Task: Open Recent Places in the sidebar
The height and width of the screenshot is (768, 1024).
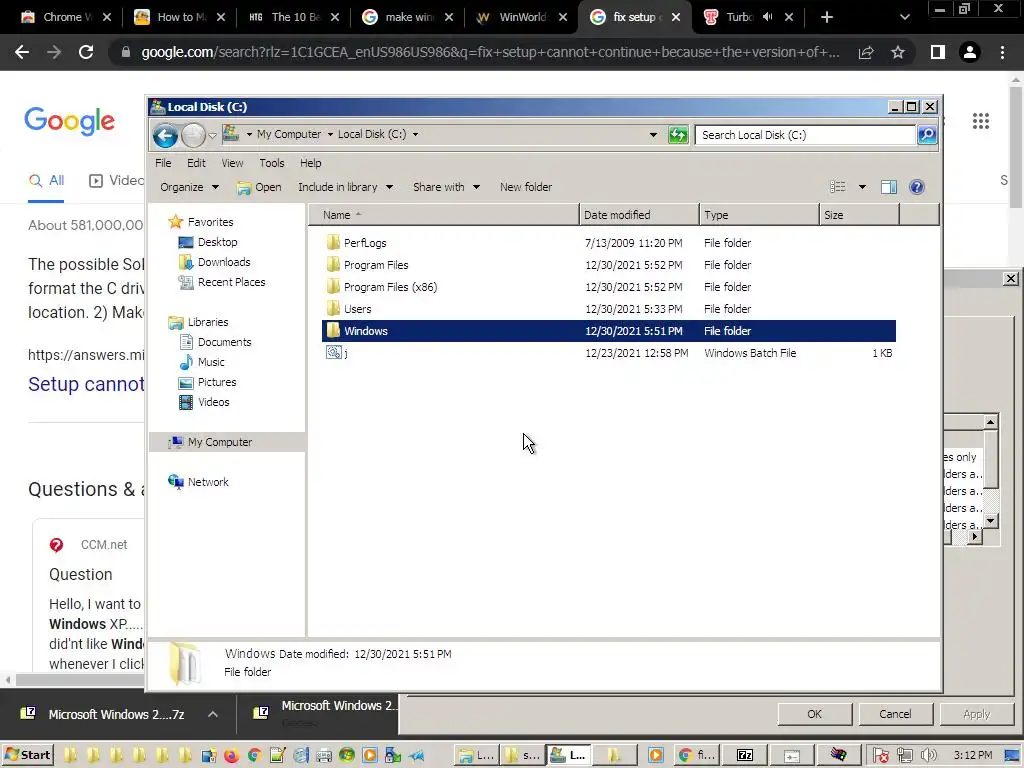Action: click(231, 282)
